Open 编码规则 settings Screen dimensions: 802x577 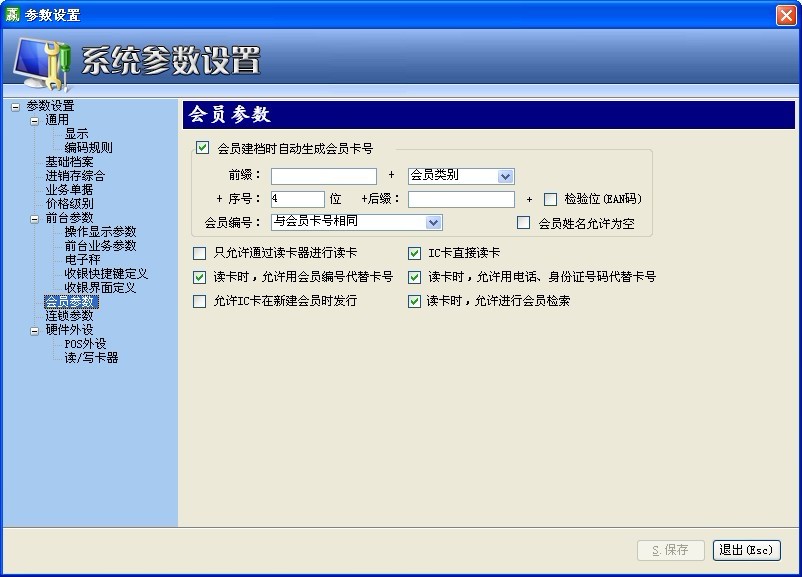(x=88, y=148)
